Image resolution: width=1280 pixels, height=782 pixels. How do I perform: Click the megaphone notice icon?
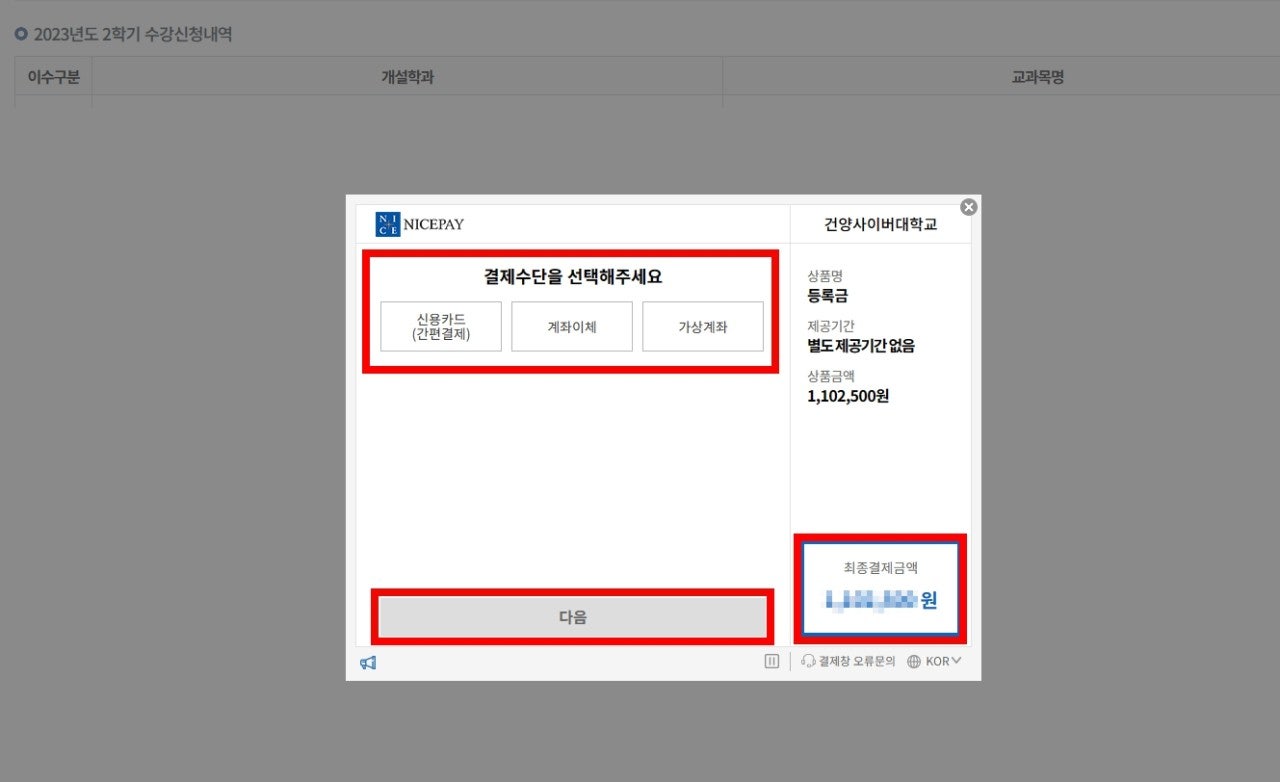(x=368, y=662)
